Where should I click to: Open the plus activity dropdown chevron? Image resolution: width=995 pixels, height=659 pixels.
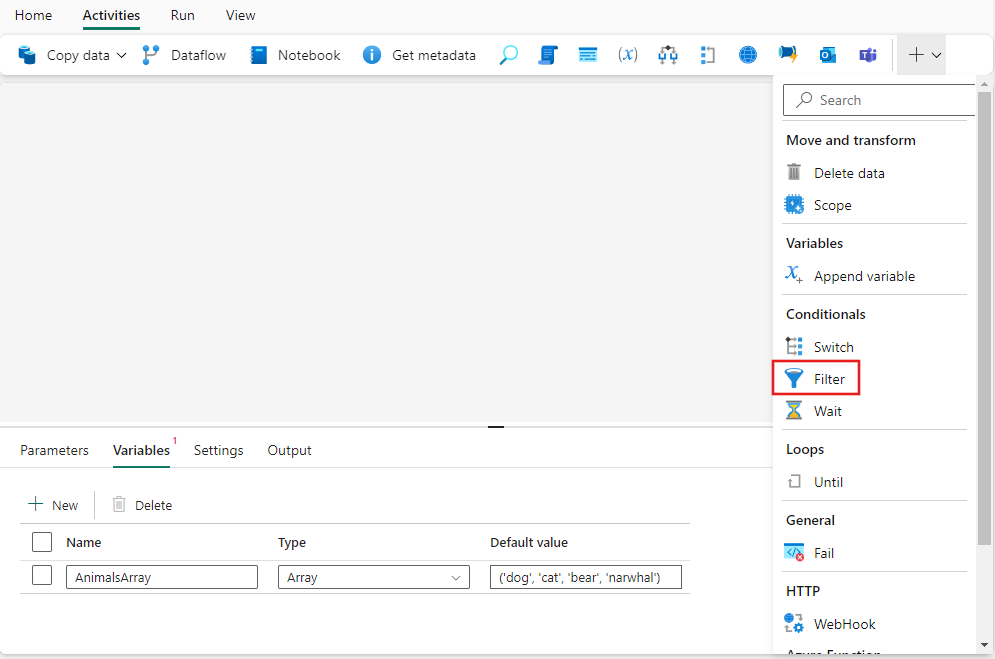[x=934, y=55]
